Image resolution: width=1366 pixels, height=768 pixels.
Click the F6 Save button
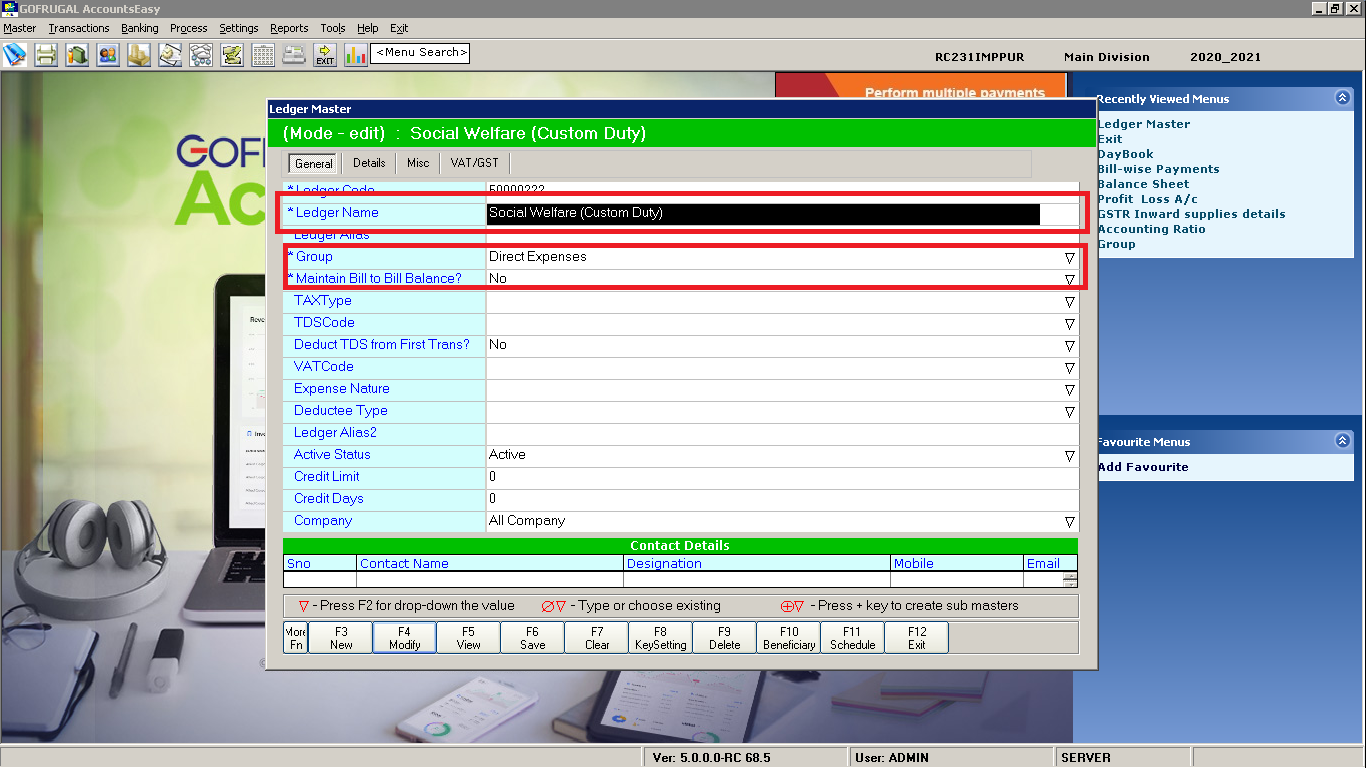click(532, 638)
